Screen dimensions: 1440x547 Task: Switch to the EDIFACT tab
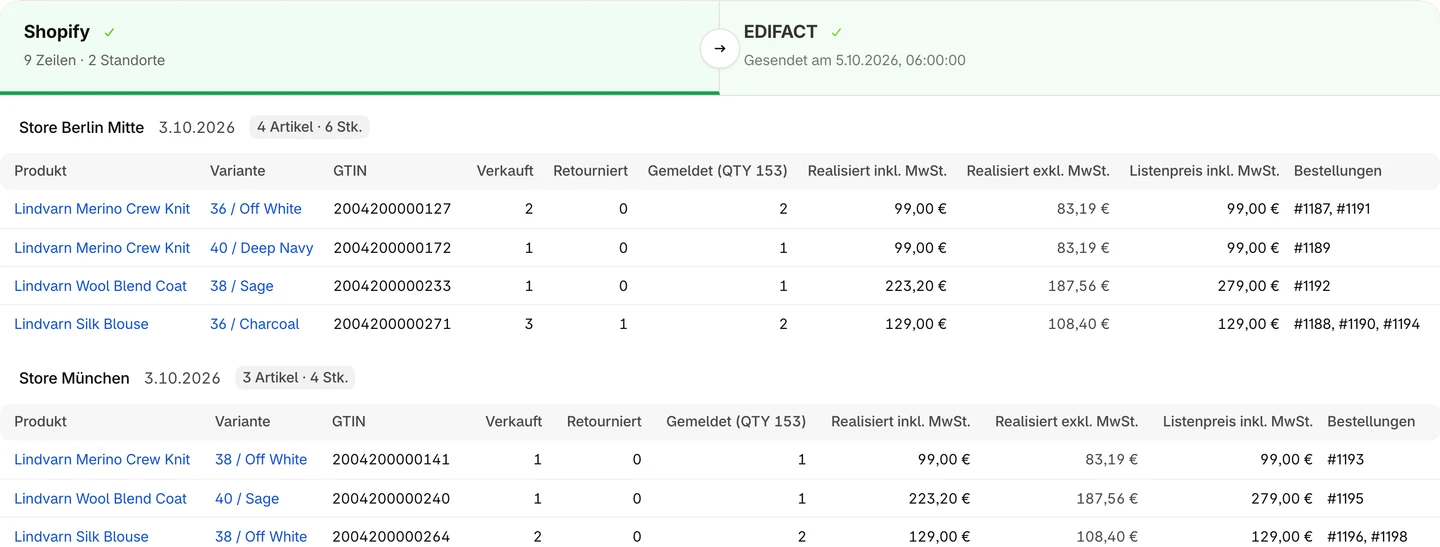pos(1080,47)
